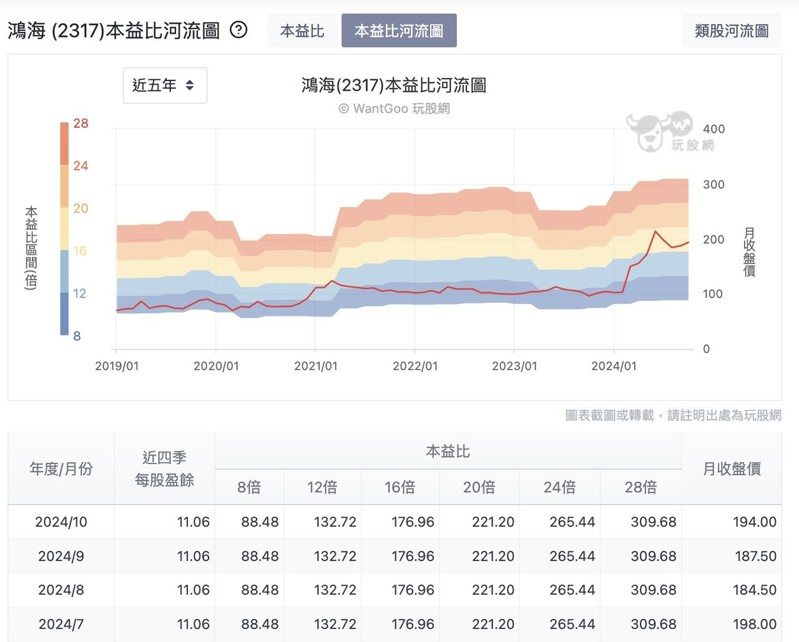Image resolution: width=799 pixels, height=642 pixels.
Task: Click the 16倍 column header
Action: (x=400, y=487)
